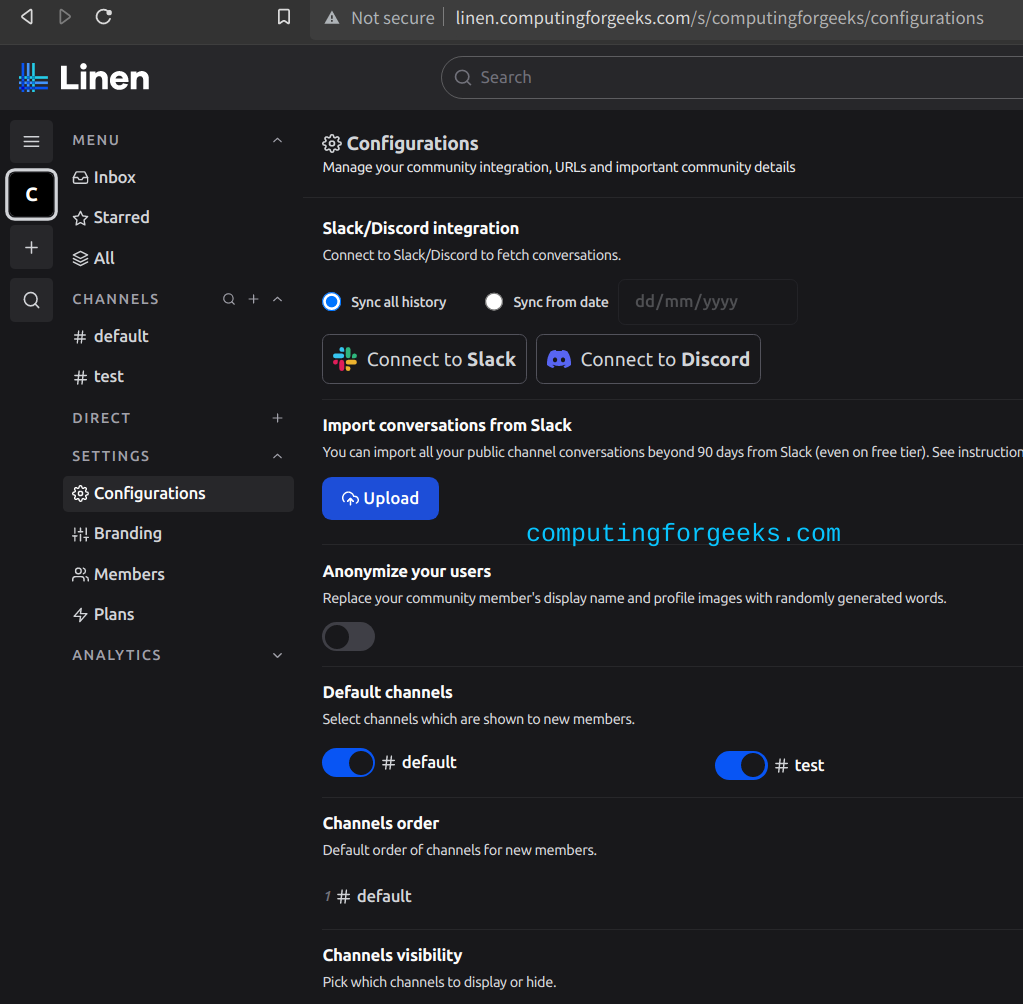1023x1004 pixels.
Task: Click the dd/mm/yyyy date field
Action: tap(707, 301)
